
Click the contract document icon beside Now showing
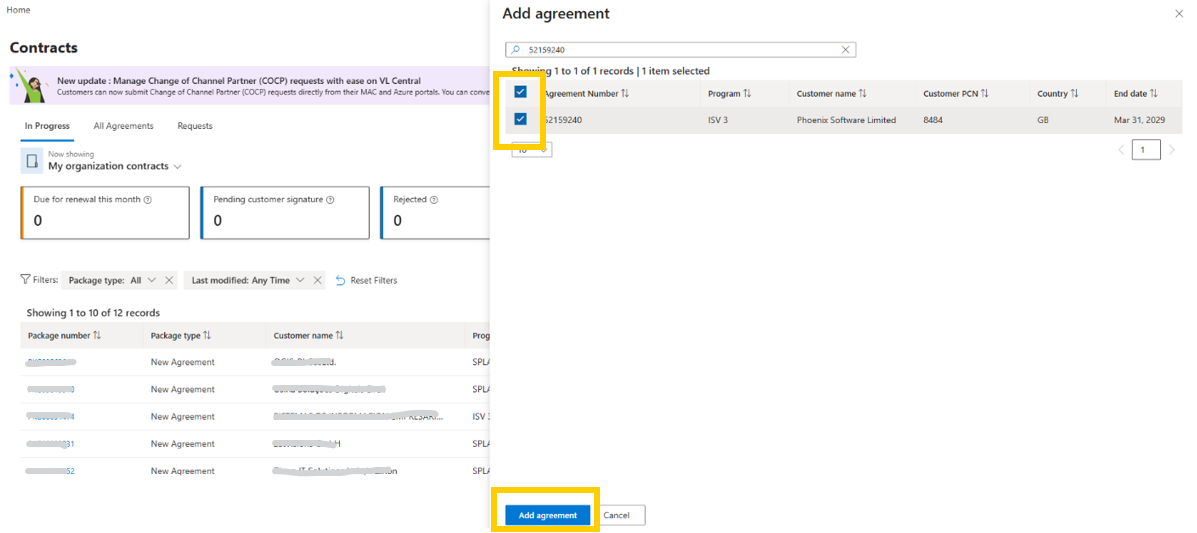(x=32, y=161)
